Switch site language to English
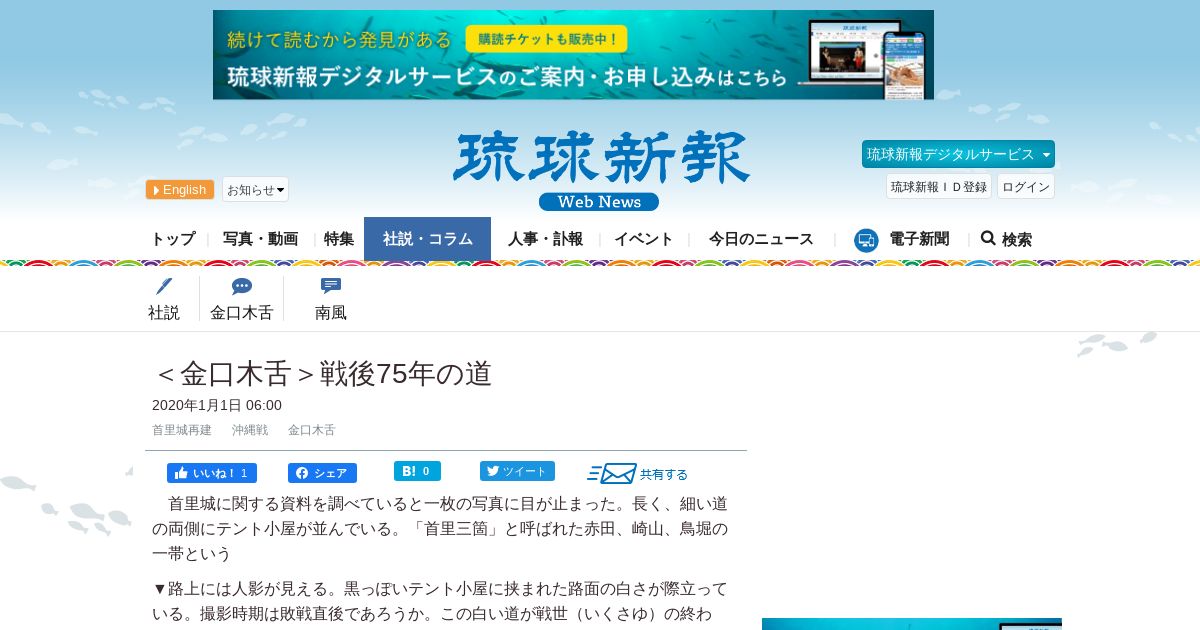The width and height of the screenshot is (1200, 630). pos(180,190)
